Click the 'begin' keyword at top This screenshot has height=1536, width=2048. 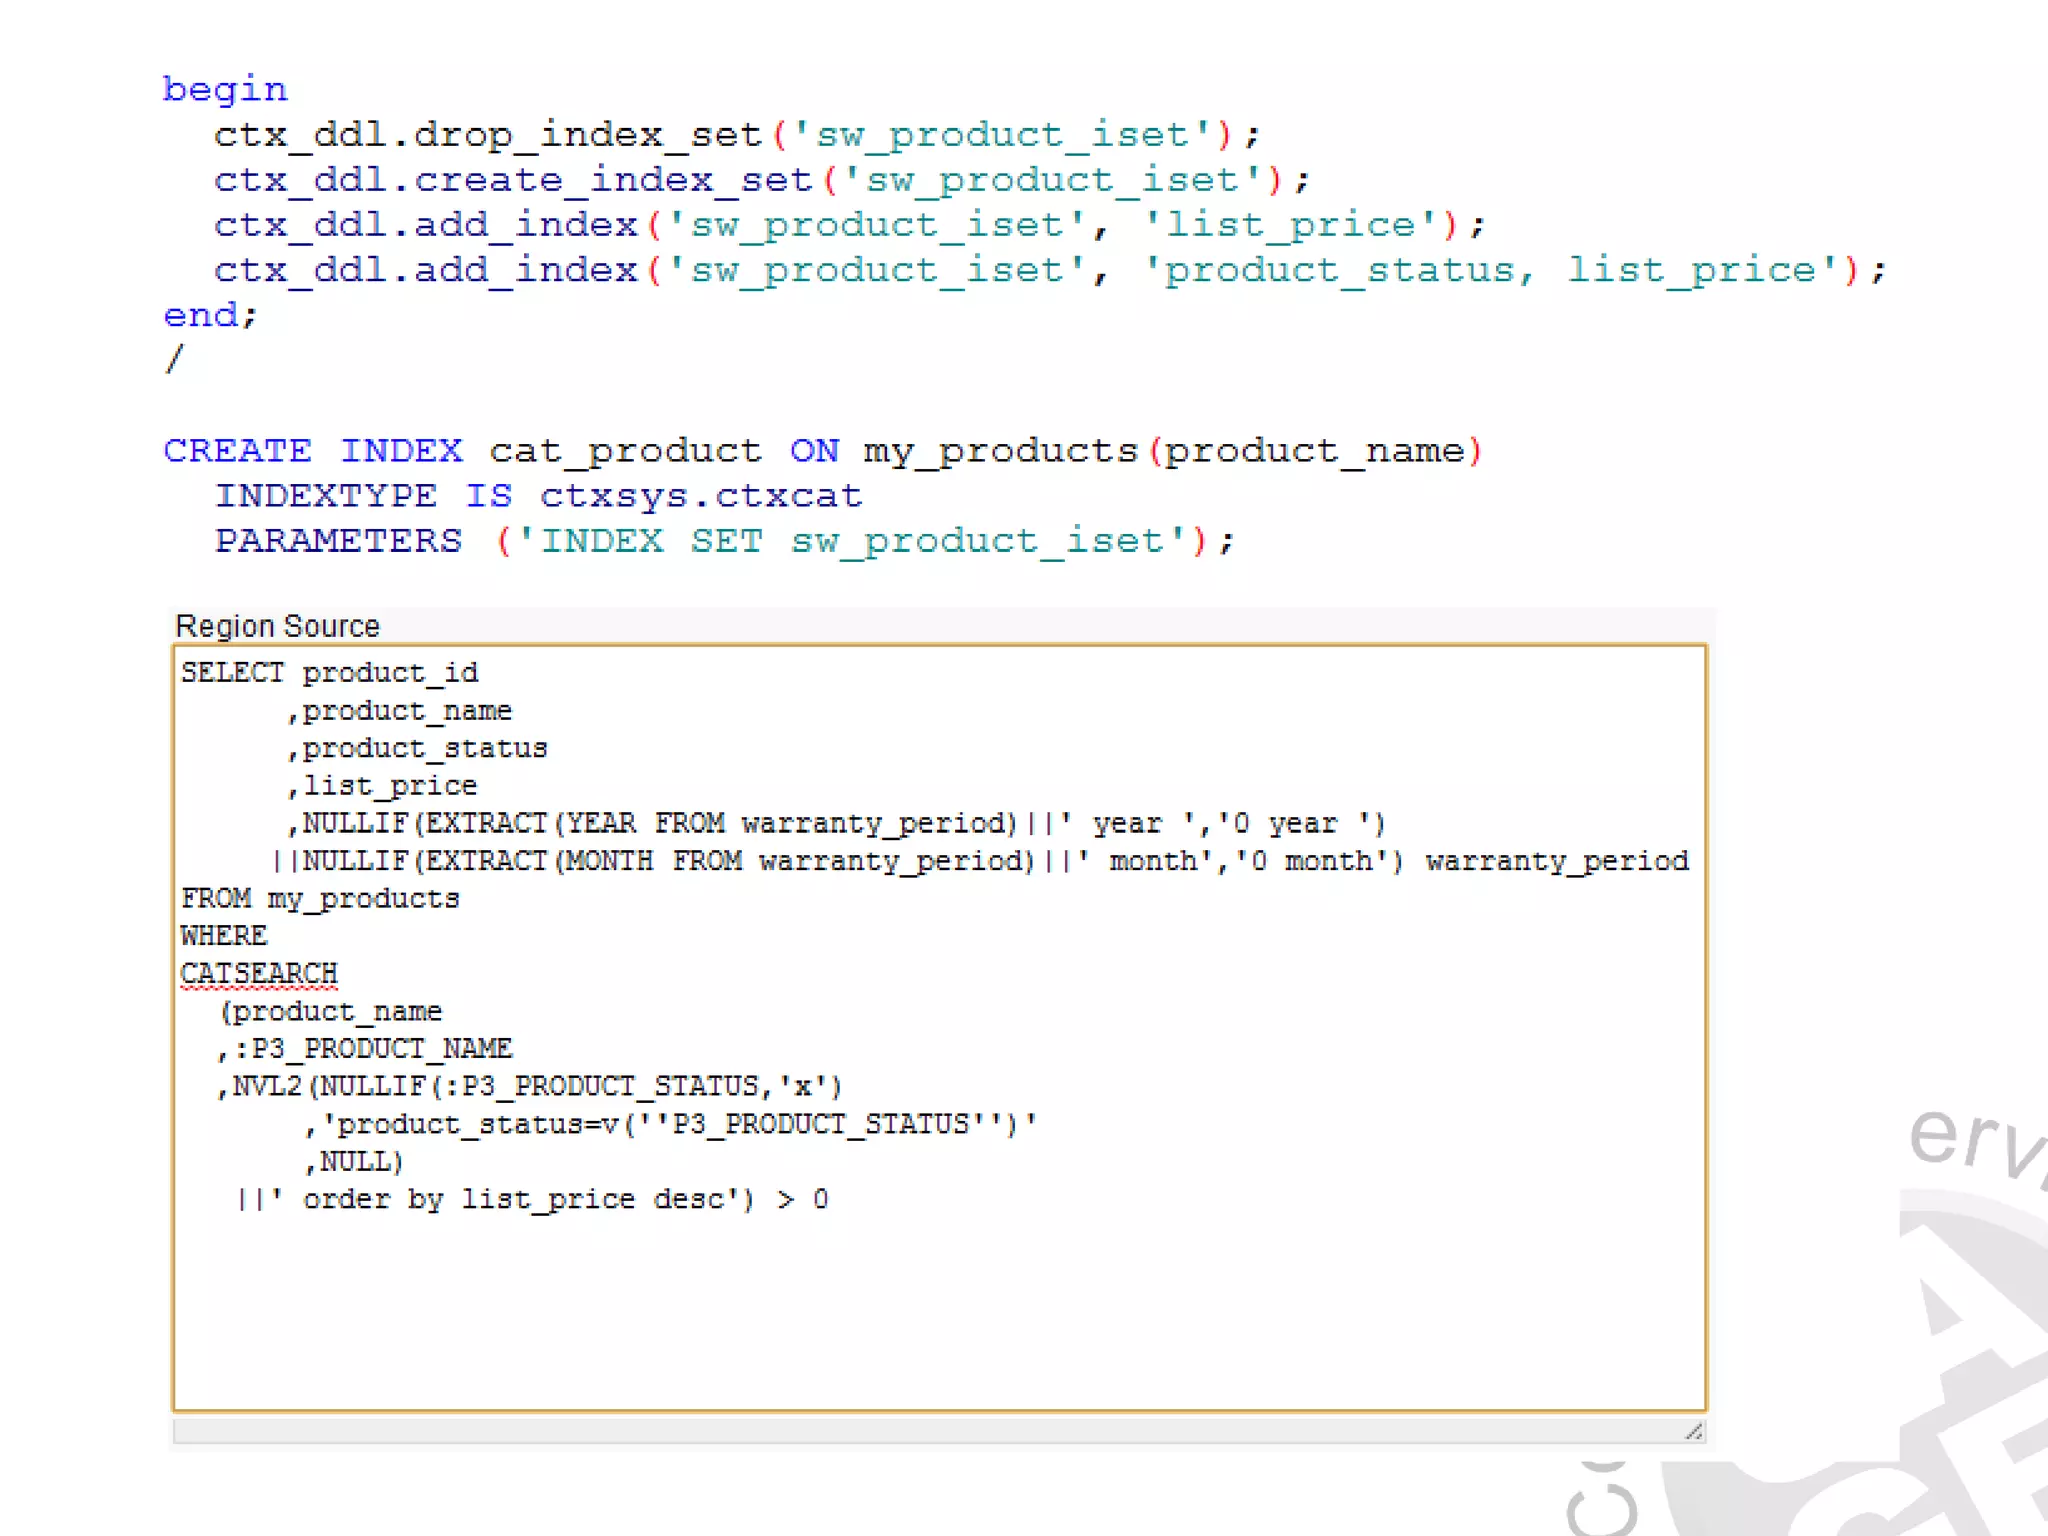pyautogui.click(x=225, y=90)
